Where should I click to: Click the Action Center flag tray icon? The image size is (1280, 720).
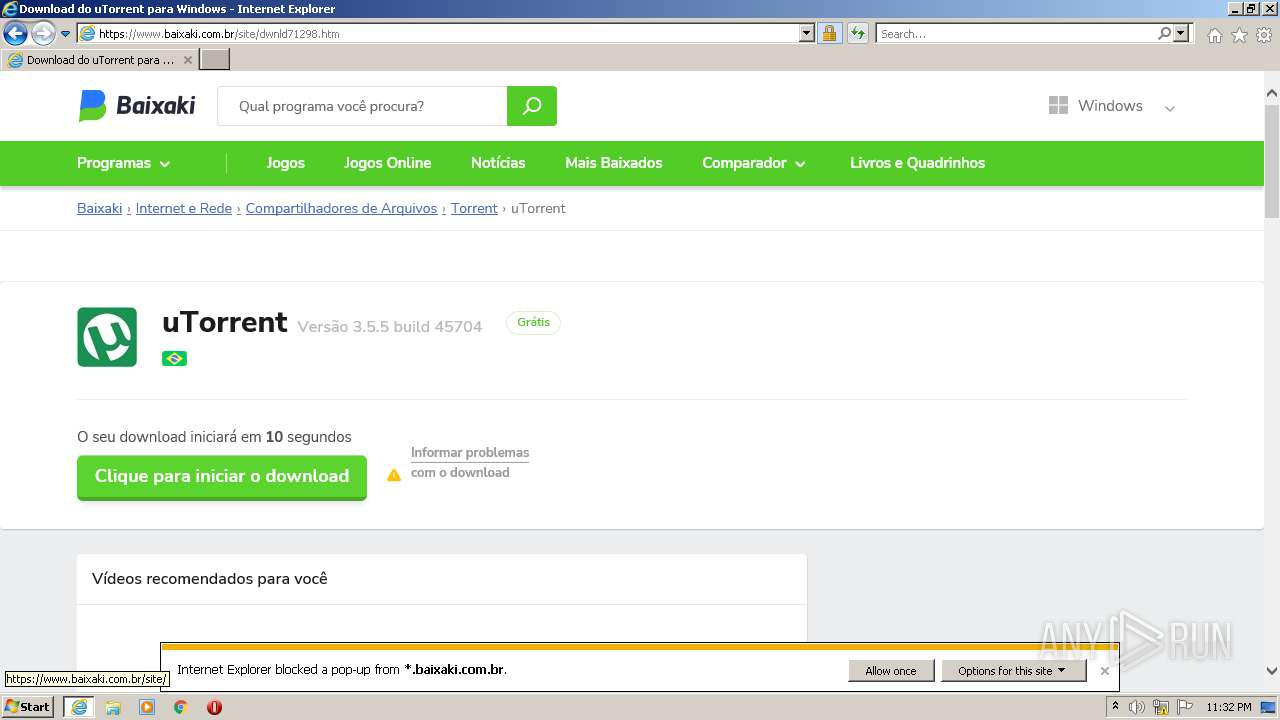click(1185, 707)
